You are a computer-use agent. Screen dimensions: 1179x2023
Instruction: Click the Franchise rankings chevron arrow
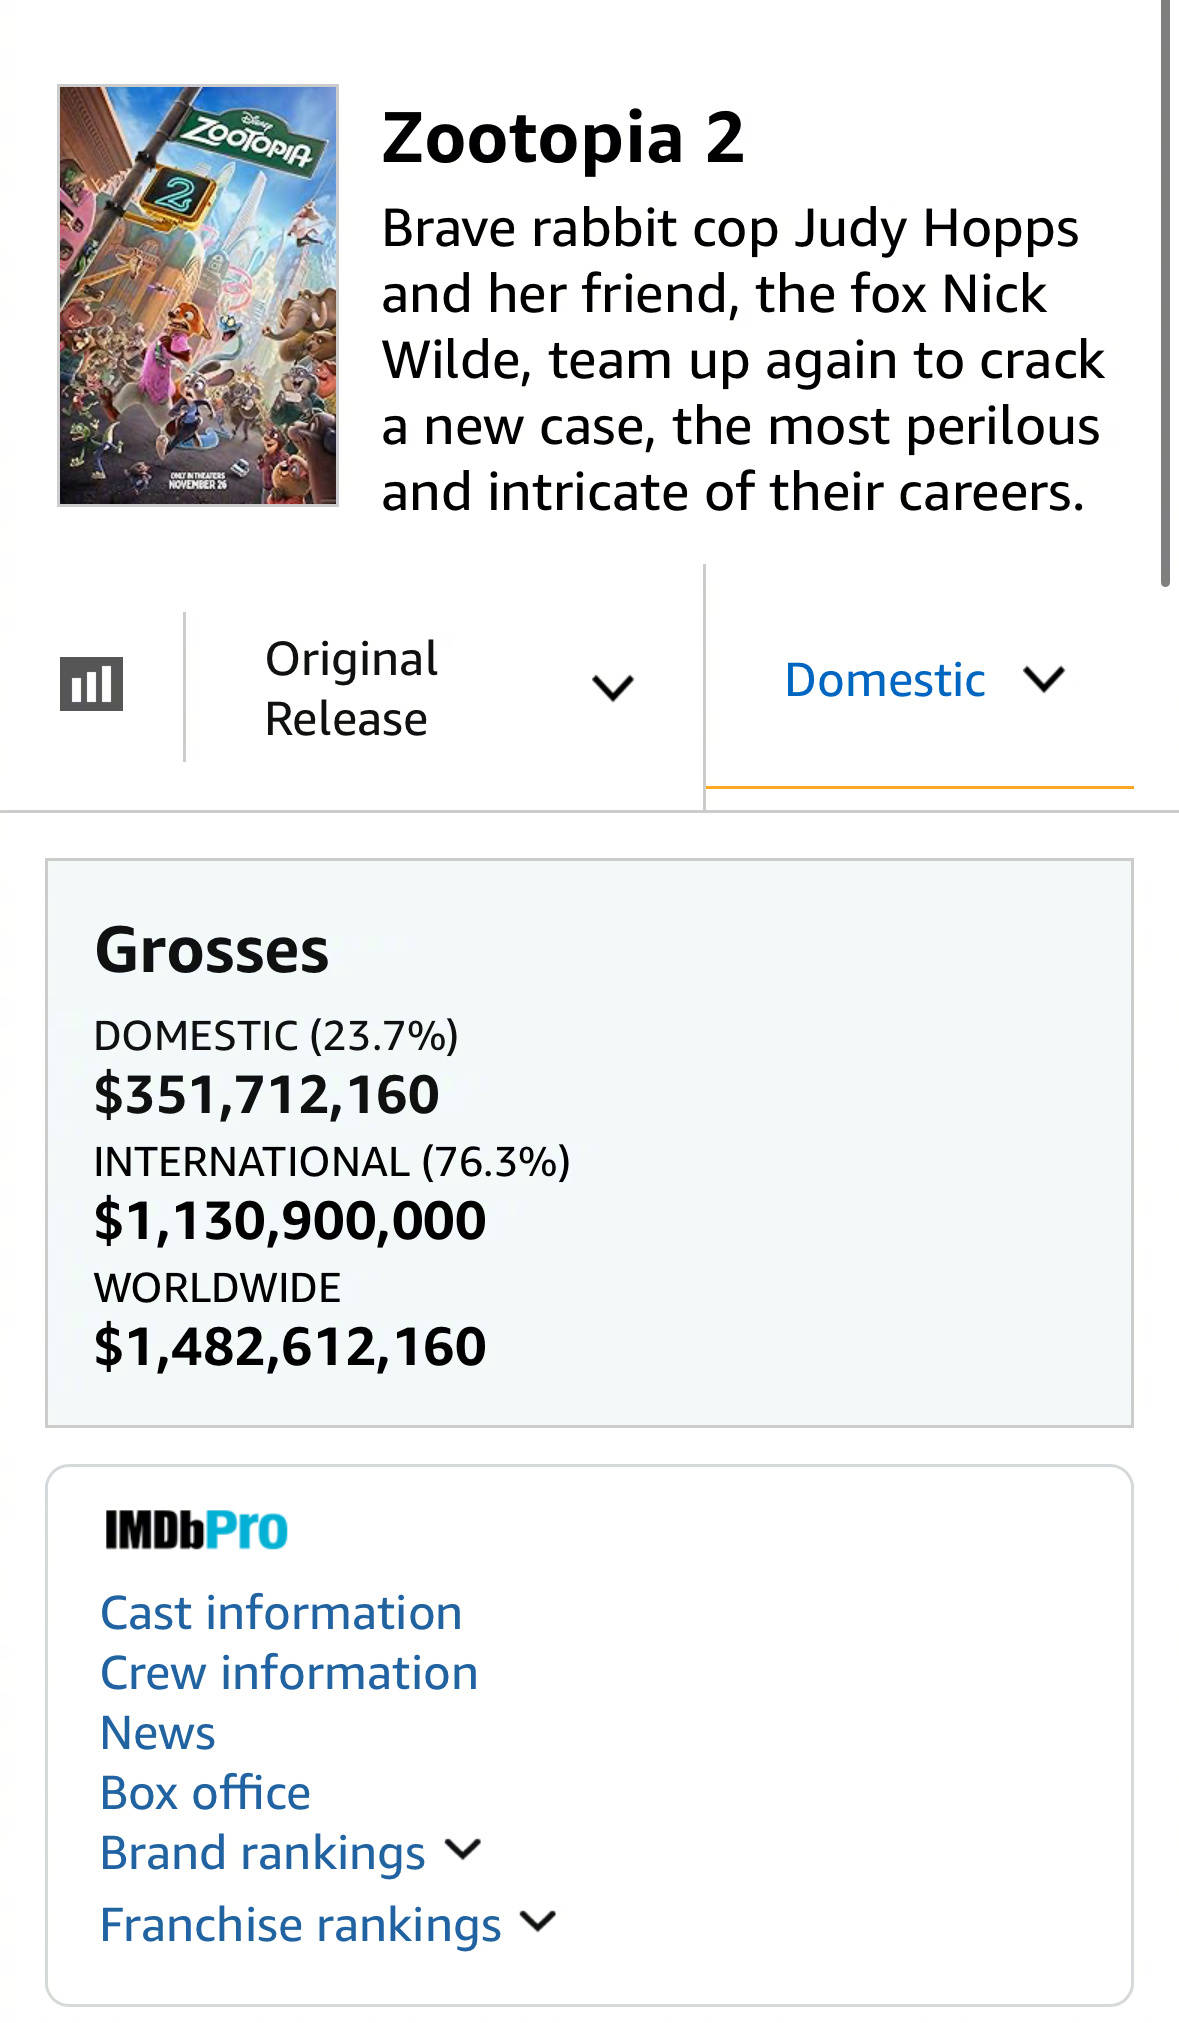[538, 1922]
